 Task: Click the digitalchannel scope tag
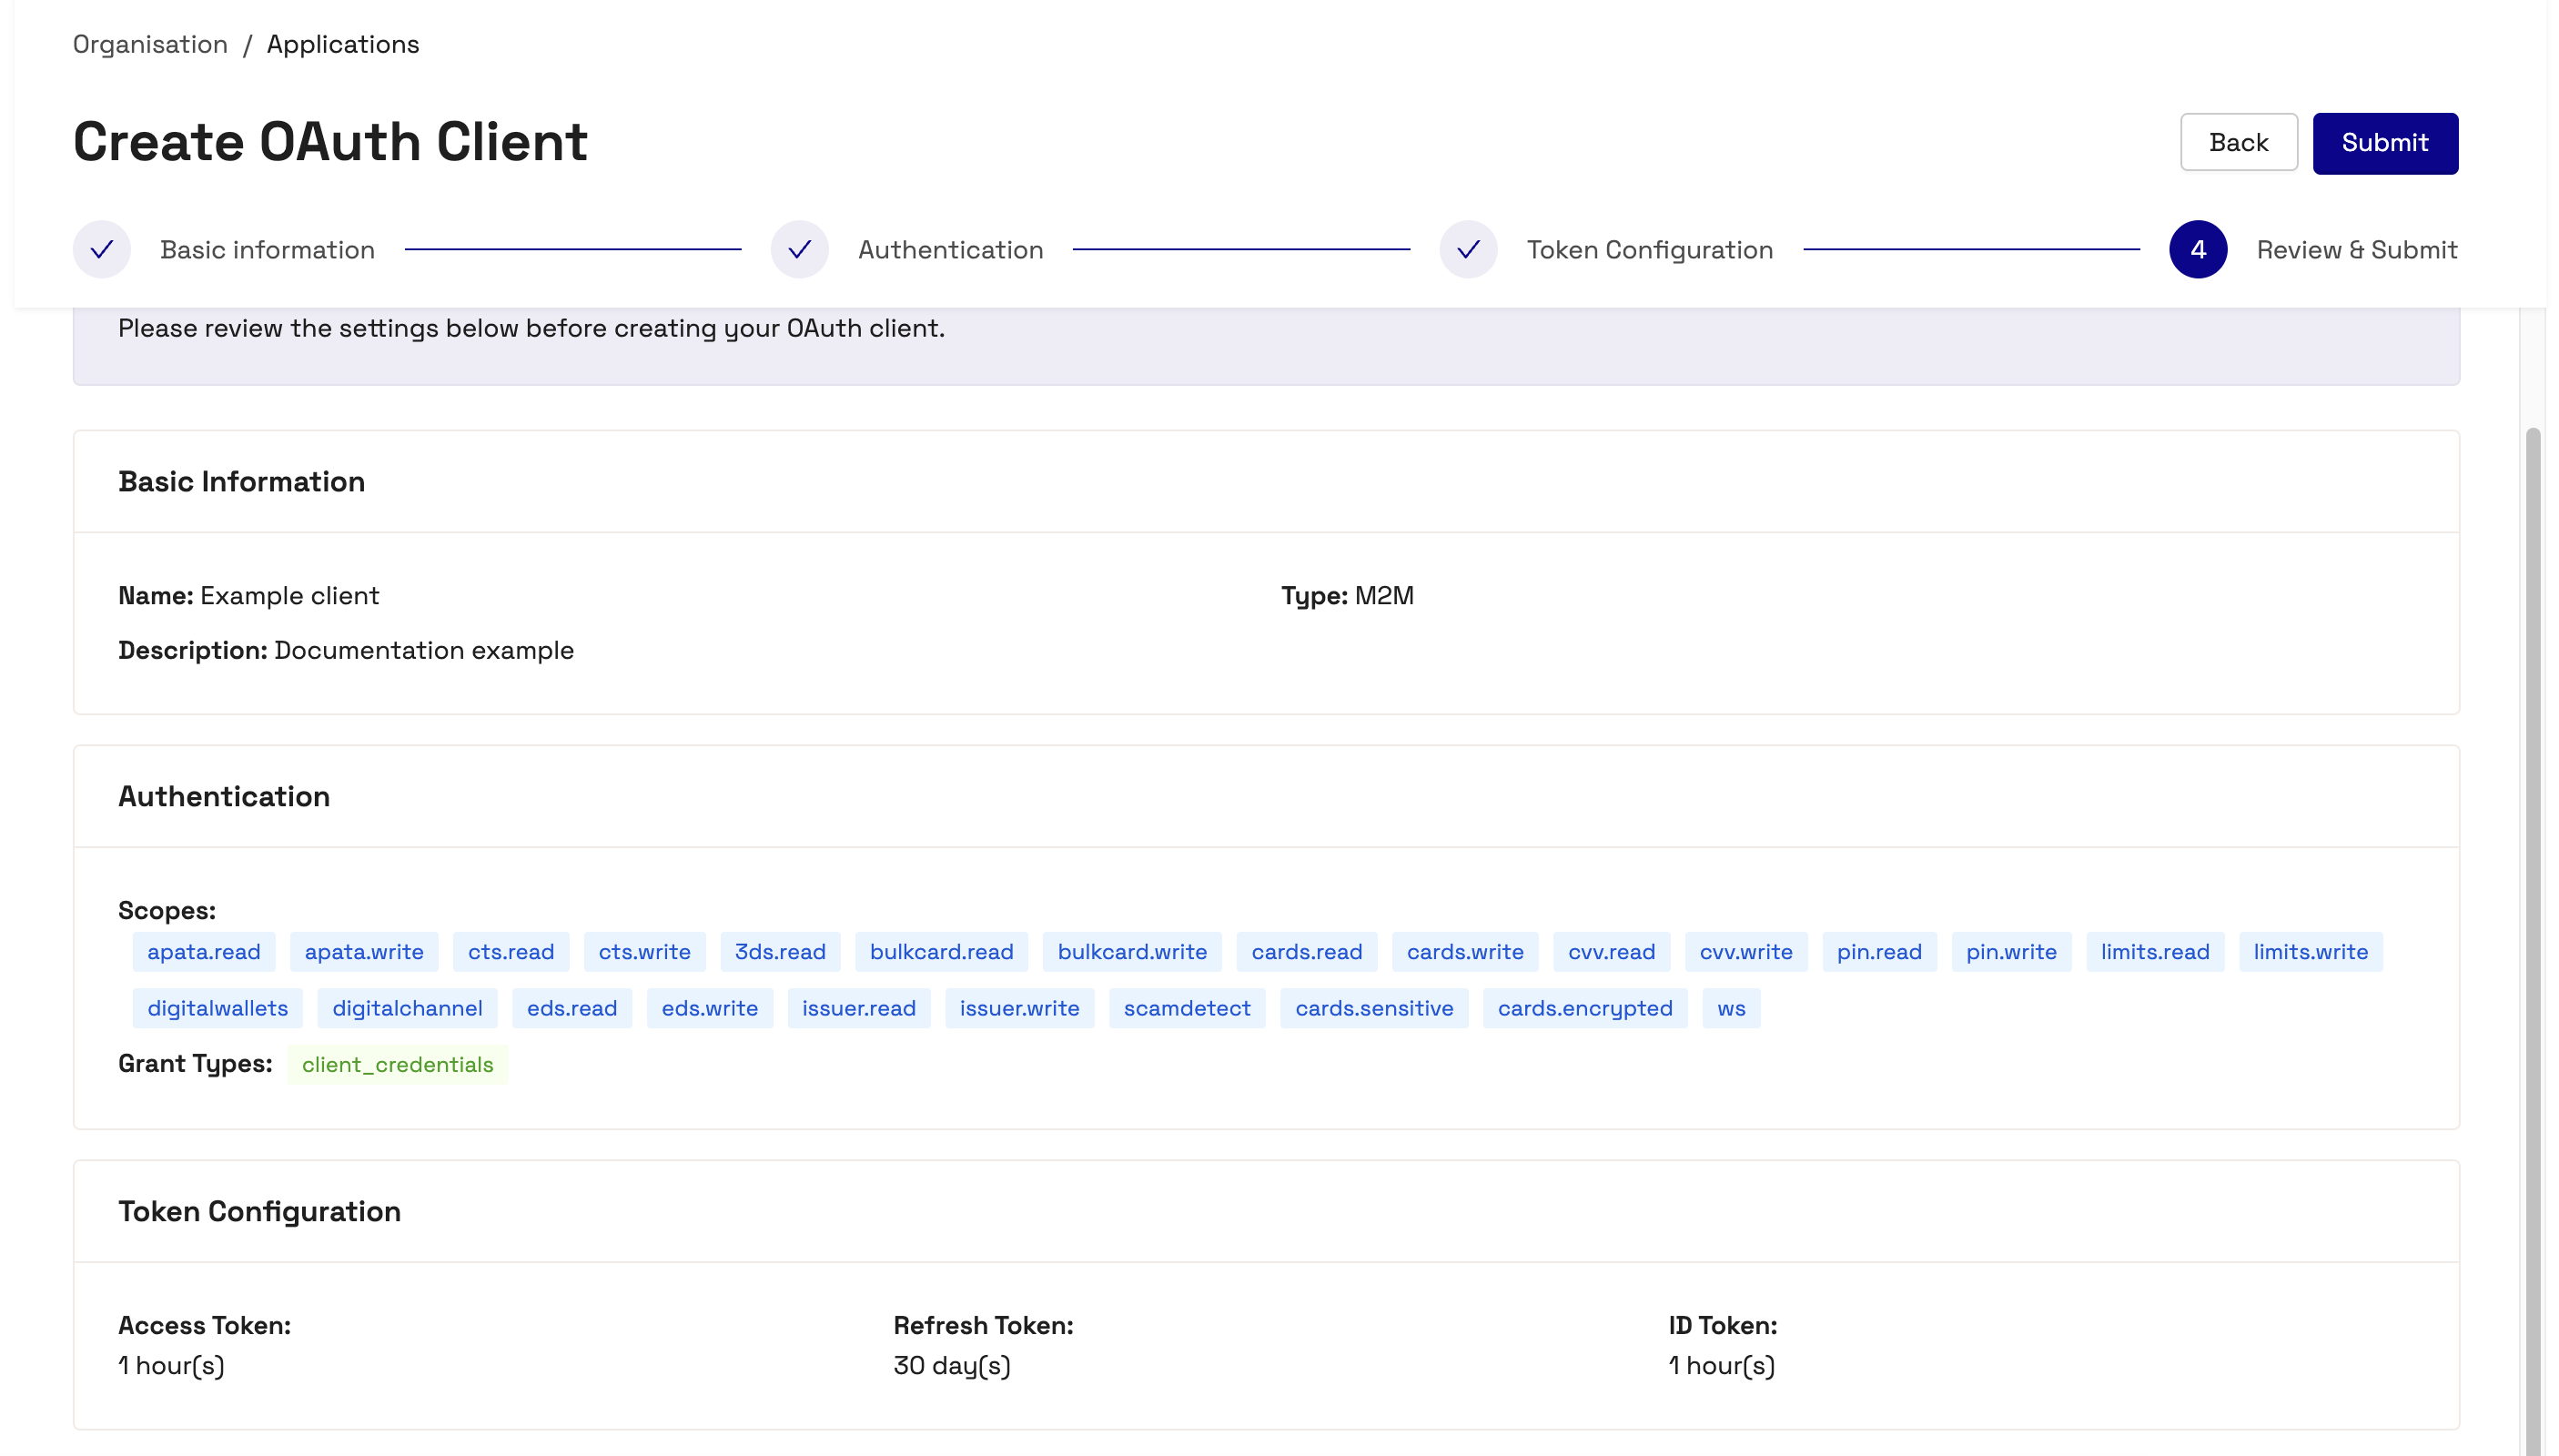click(x=407, y=1007)
